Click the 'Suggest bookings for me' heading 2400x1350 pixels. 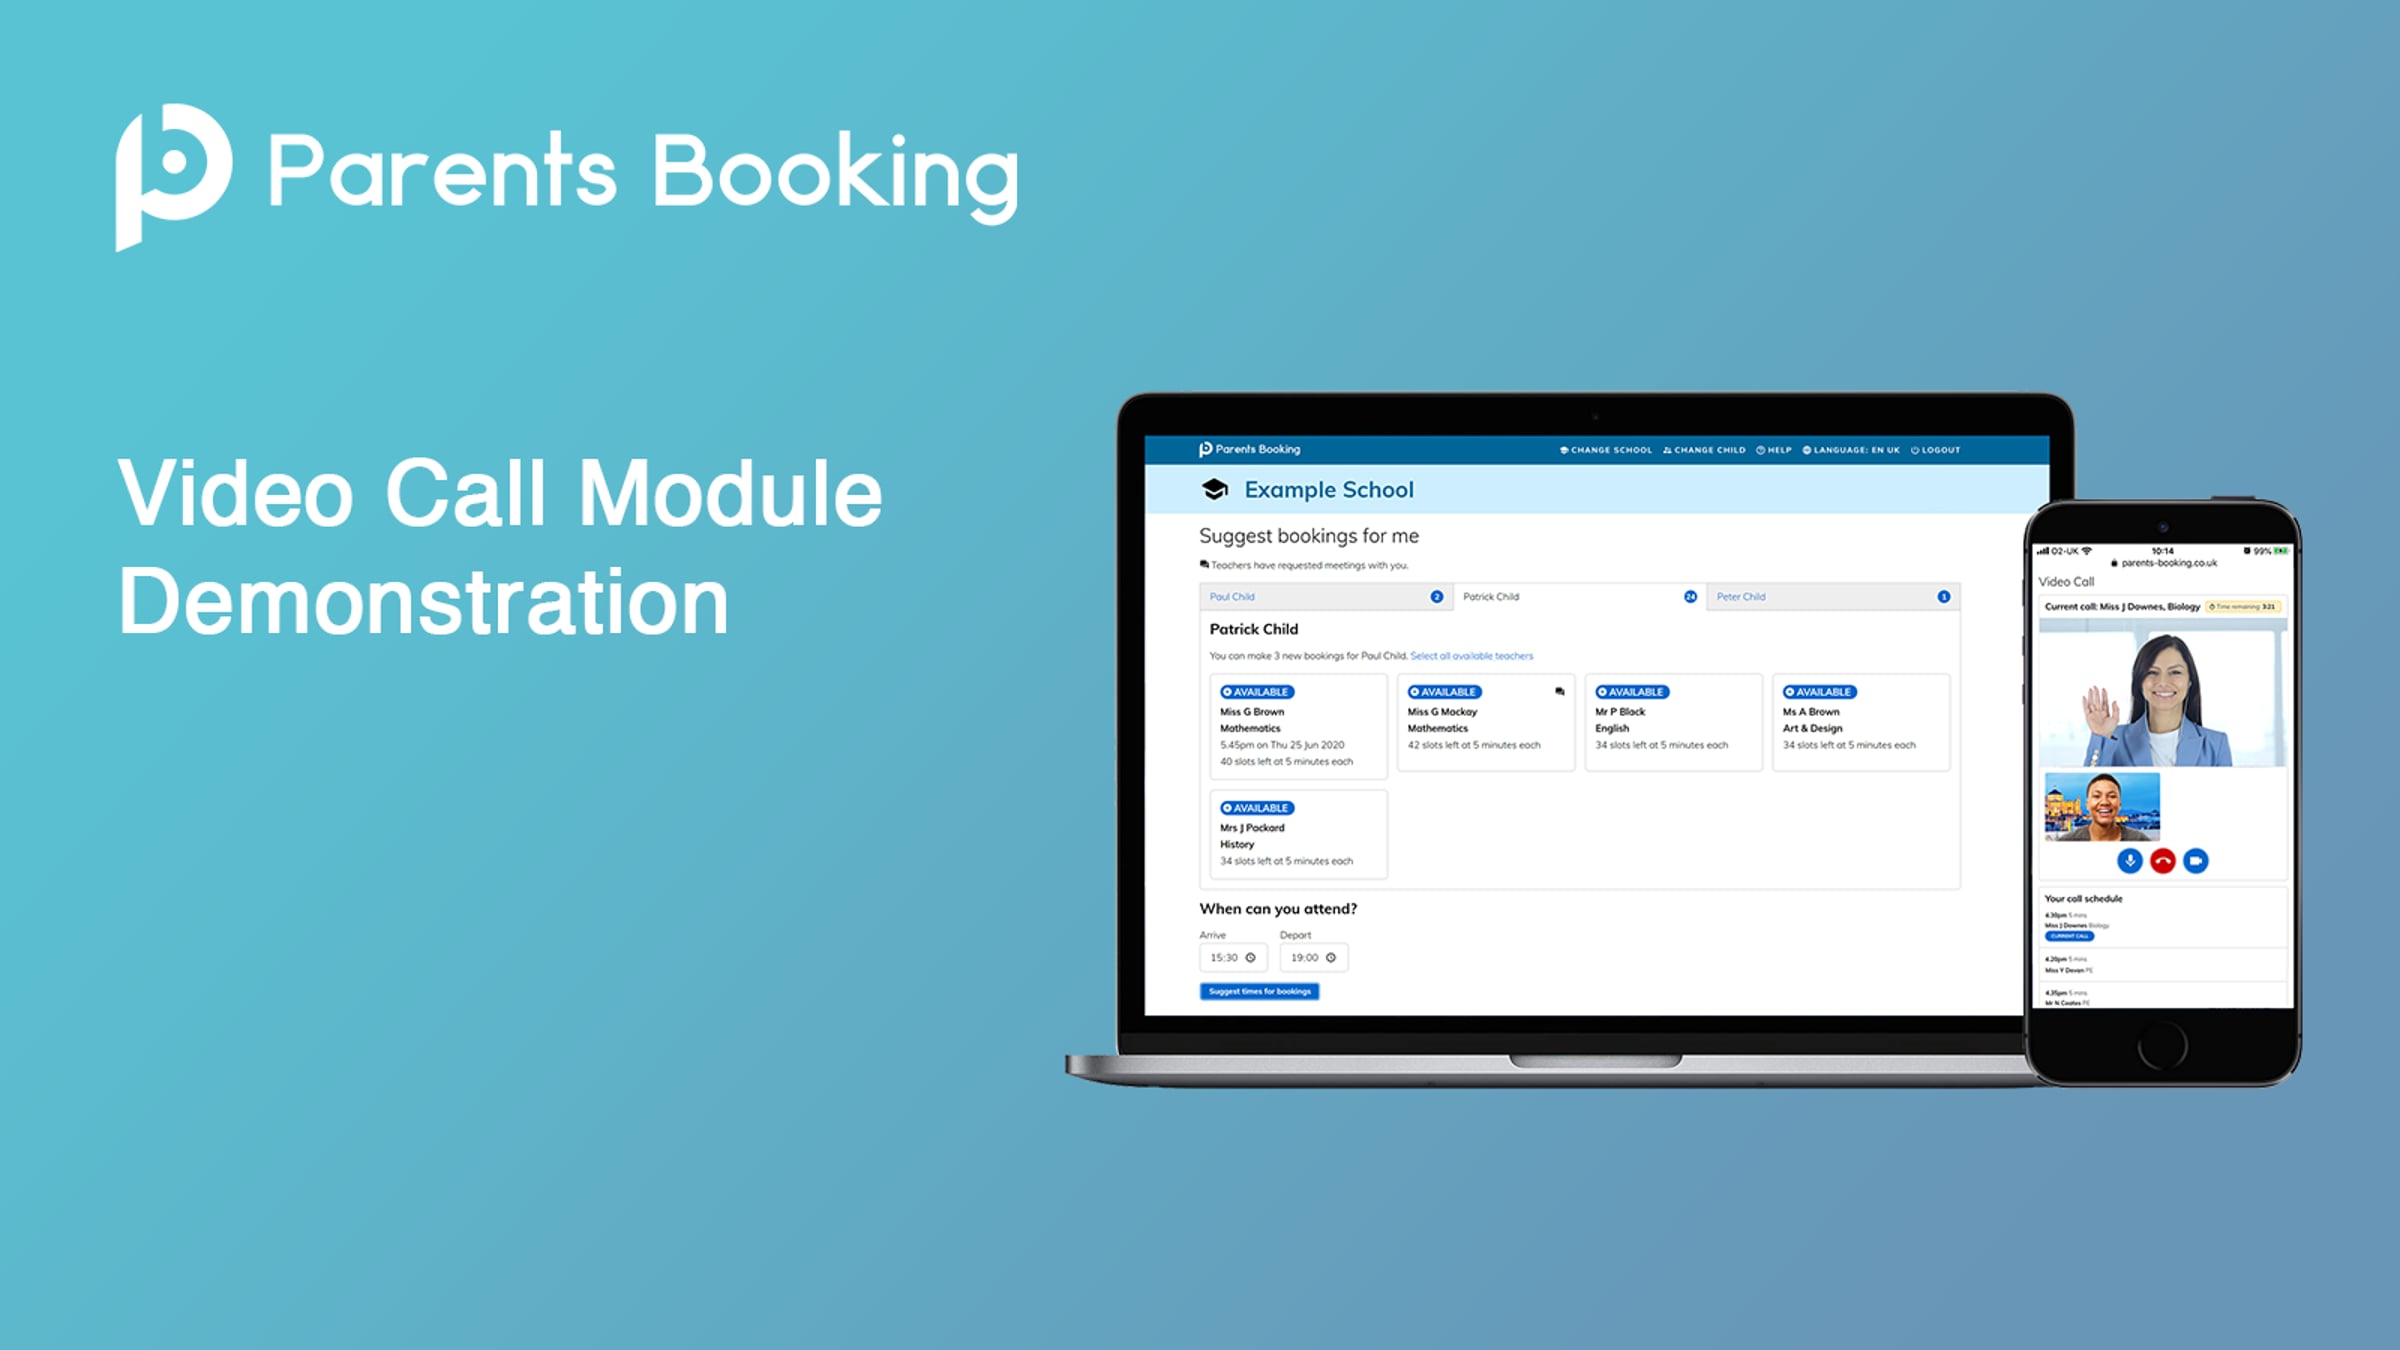point(1309,536)
